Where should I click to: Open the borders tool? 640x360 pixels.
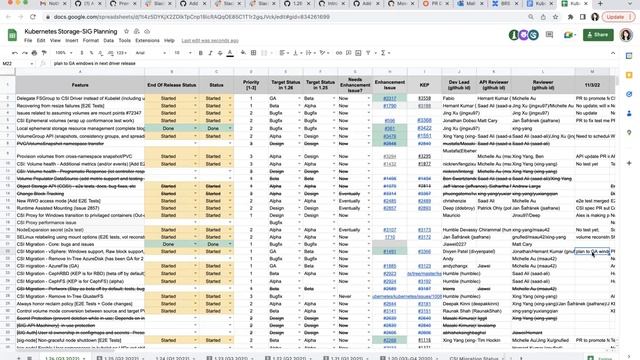point(253,53)
